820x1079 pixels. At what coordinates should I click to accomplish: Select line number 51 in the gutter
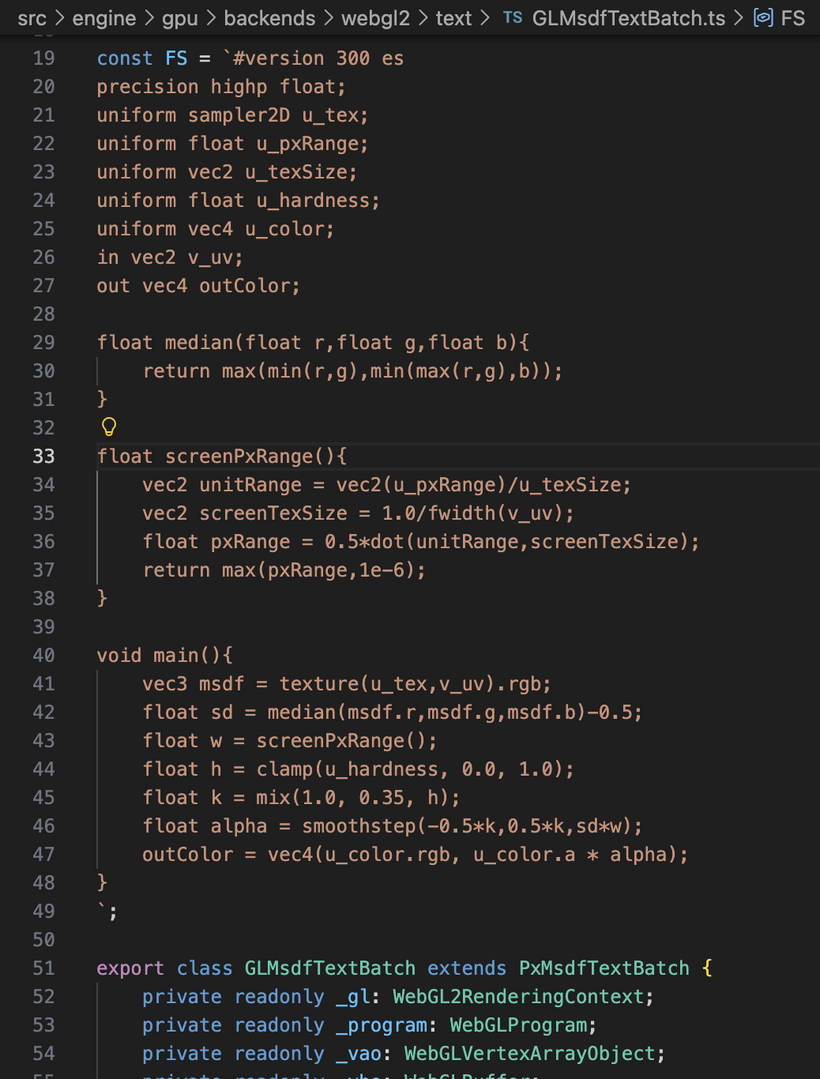[x=44, y=968]
